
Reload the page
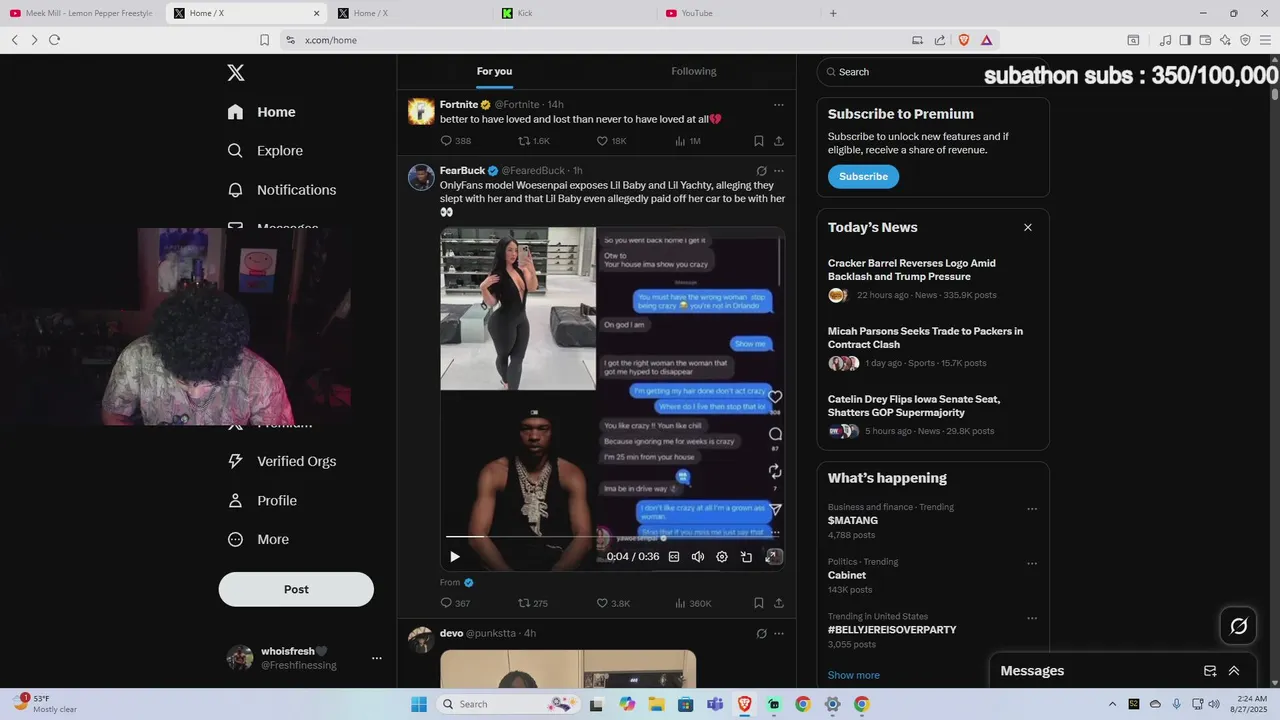coord(54,40)
